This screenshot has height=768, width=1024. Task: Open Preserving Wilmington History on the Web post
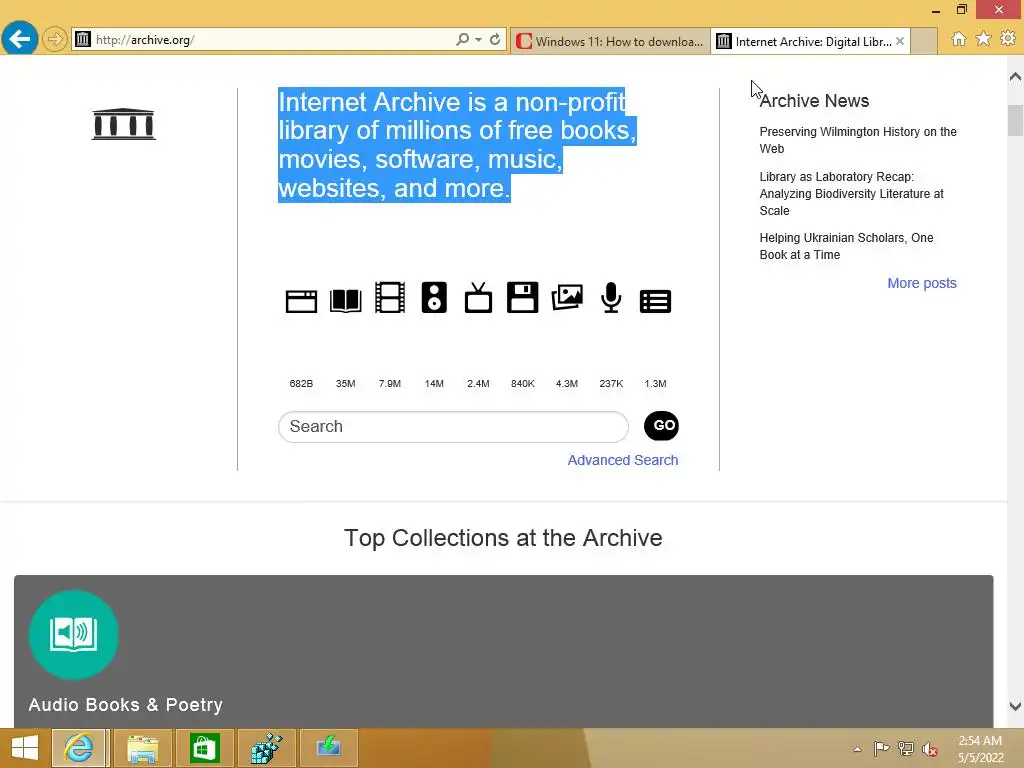(857, 140)
